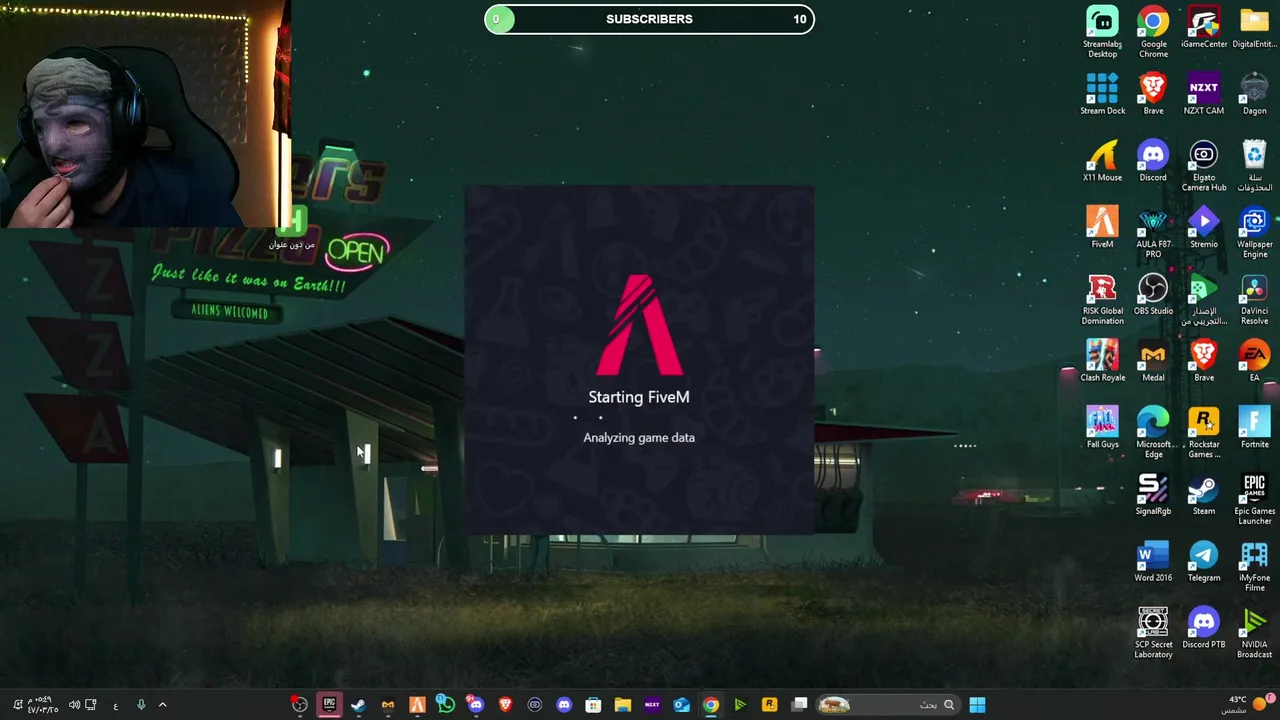Image resolution: width=1280 pixels, height=720 pixels.
Task: Launch Microsoft Edge from the desktop
Action: (x=1153, y=432)
